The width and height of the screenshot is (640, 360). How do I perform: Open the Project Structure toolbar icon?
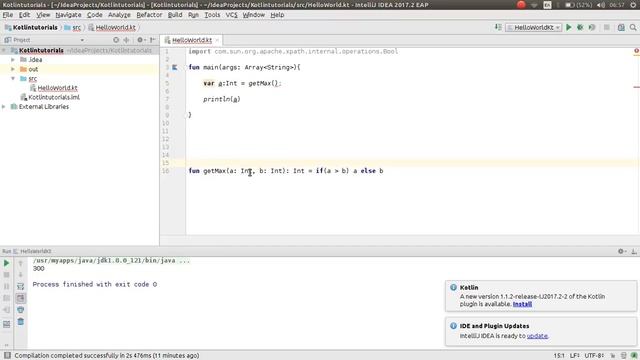(x=621, y=27)
